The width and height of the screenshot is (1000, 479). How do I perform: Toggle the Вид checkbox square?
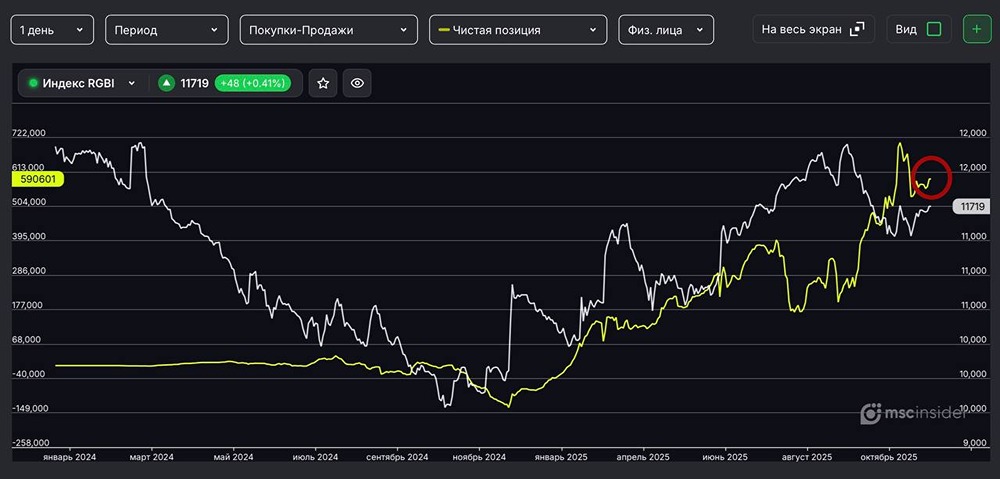coord(934,29)
